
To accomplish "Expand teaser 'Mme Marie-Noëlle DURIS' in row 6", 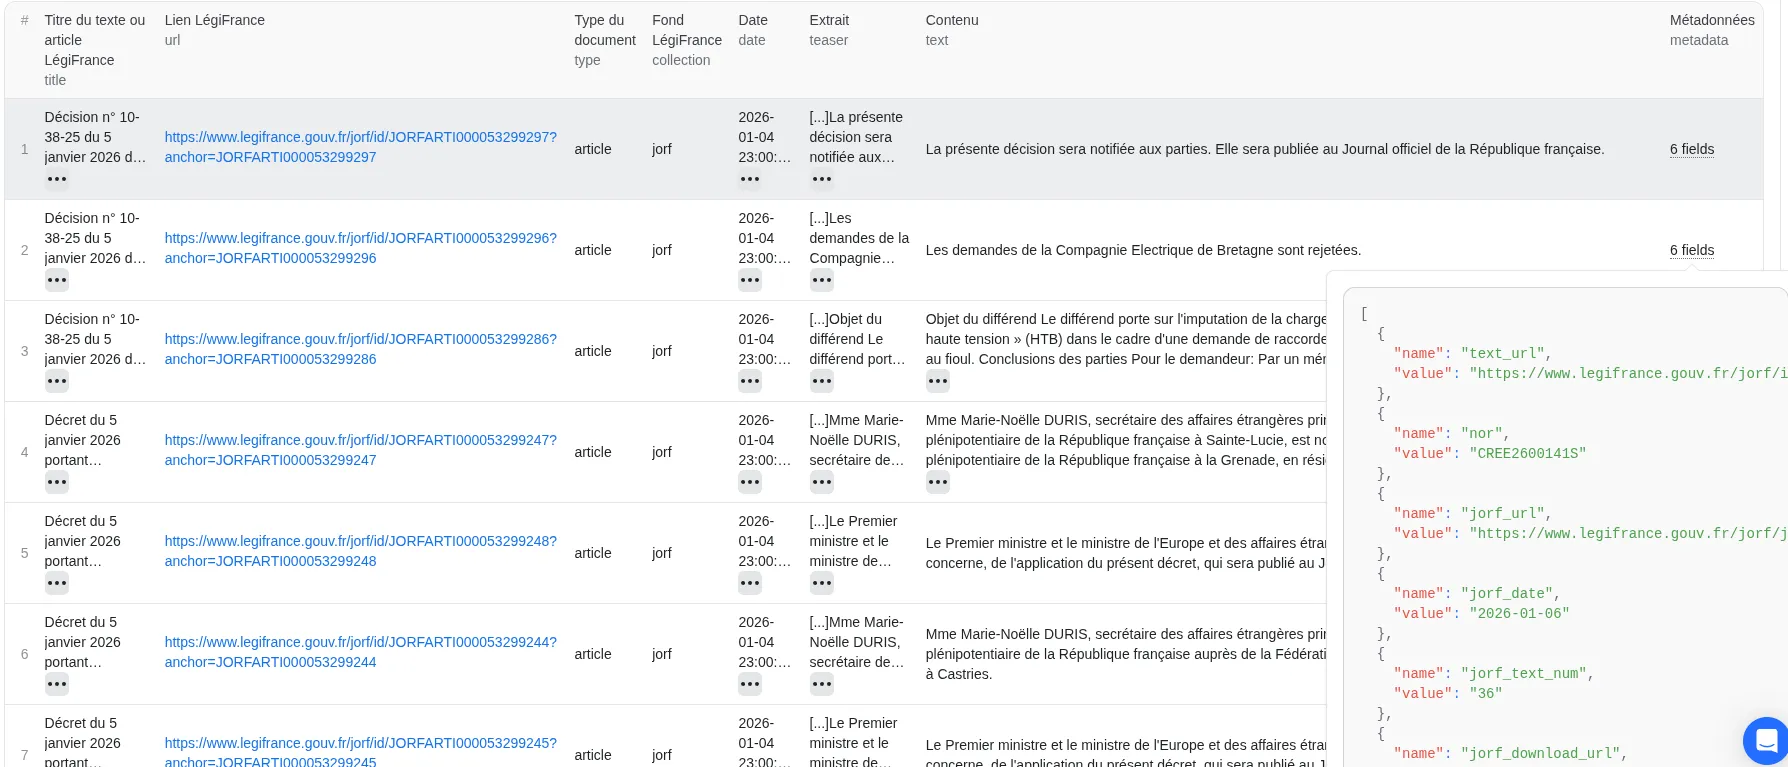I will 822,685.
